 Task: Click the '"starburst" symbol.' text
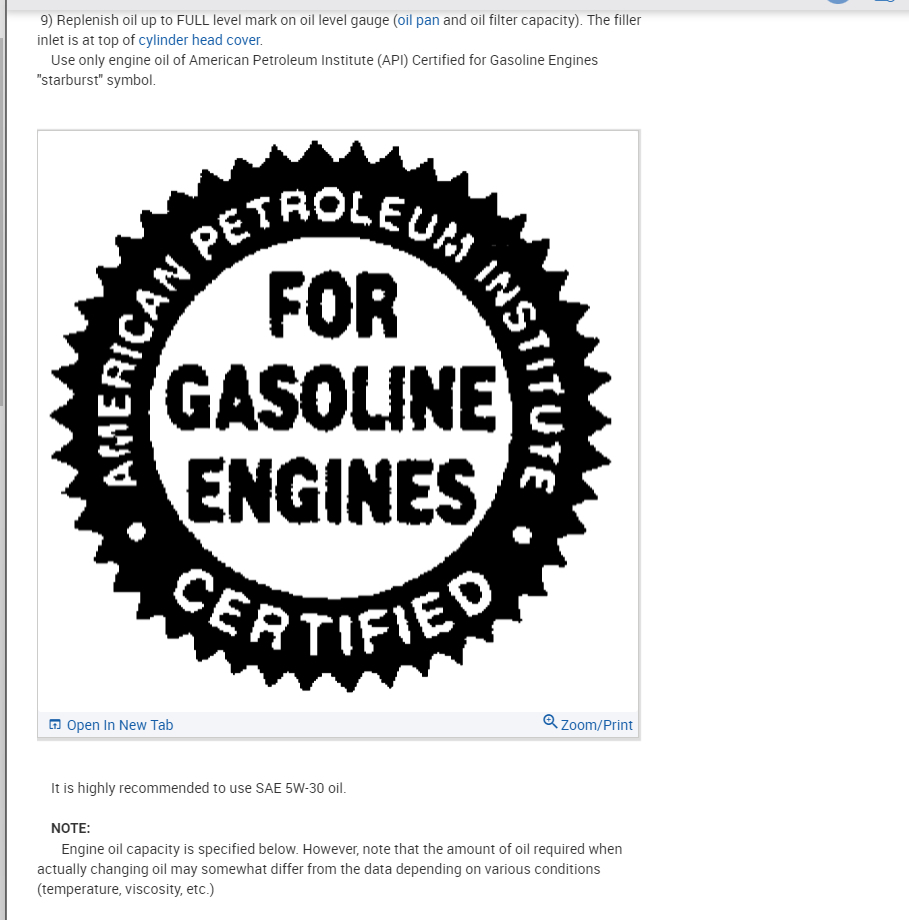(x=96, y=80)
